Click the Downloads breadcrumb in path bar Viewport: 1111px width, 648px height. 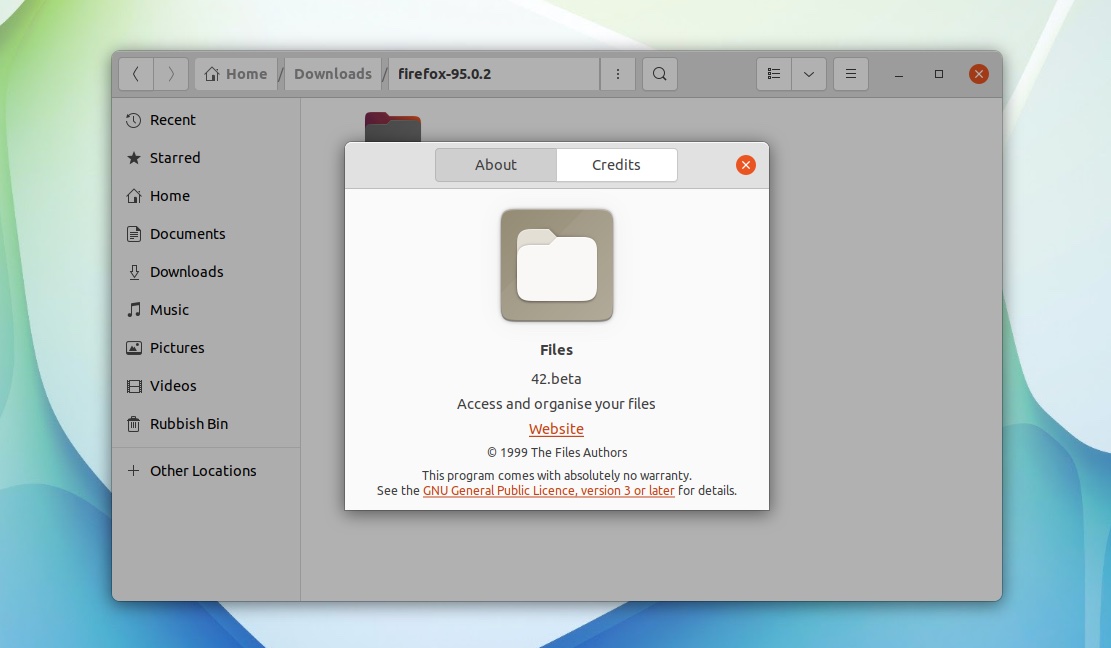coord(333,74)
